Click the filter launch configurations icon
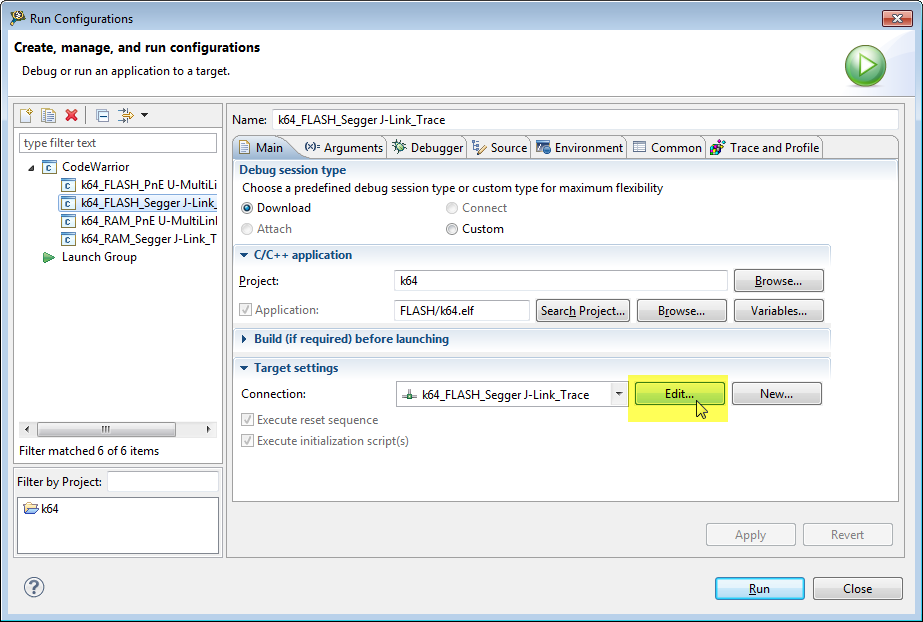The image size is (923, 622). (125, 116)
